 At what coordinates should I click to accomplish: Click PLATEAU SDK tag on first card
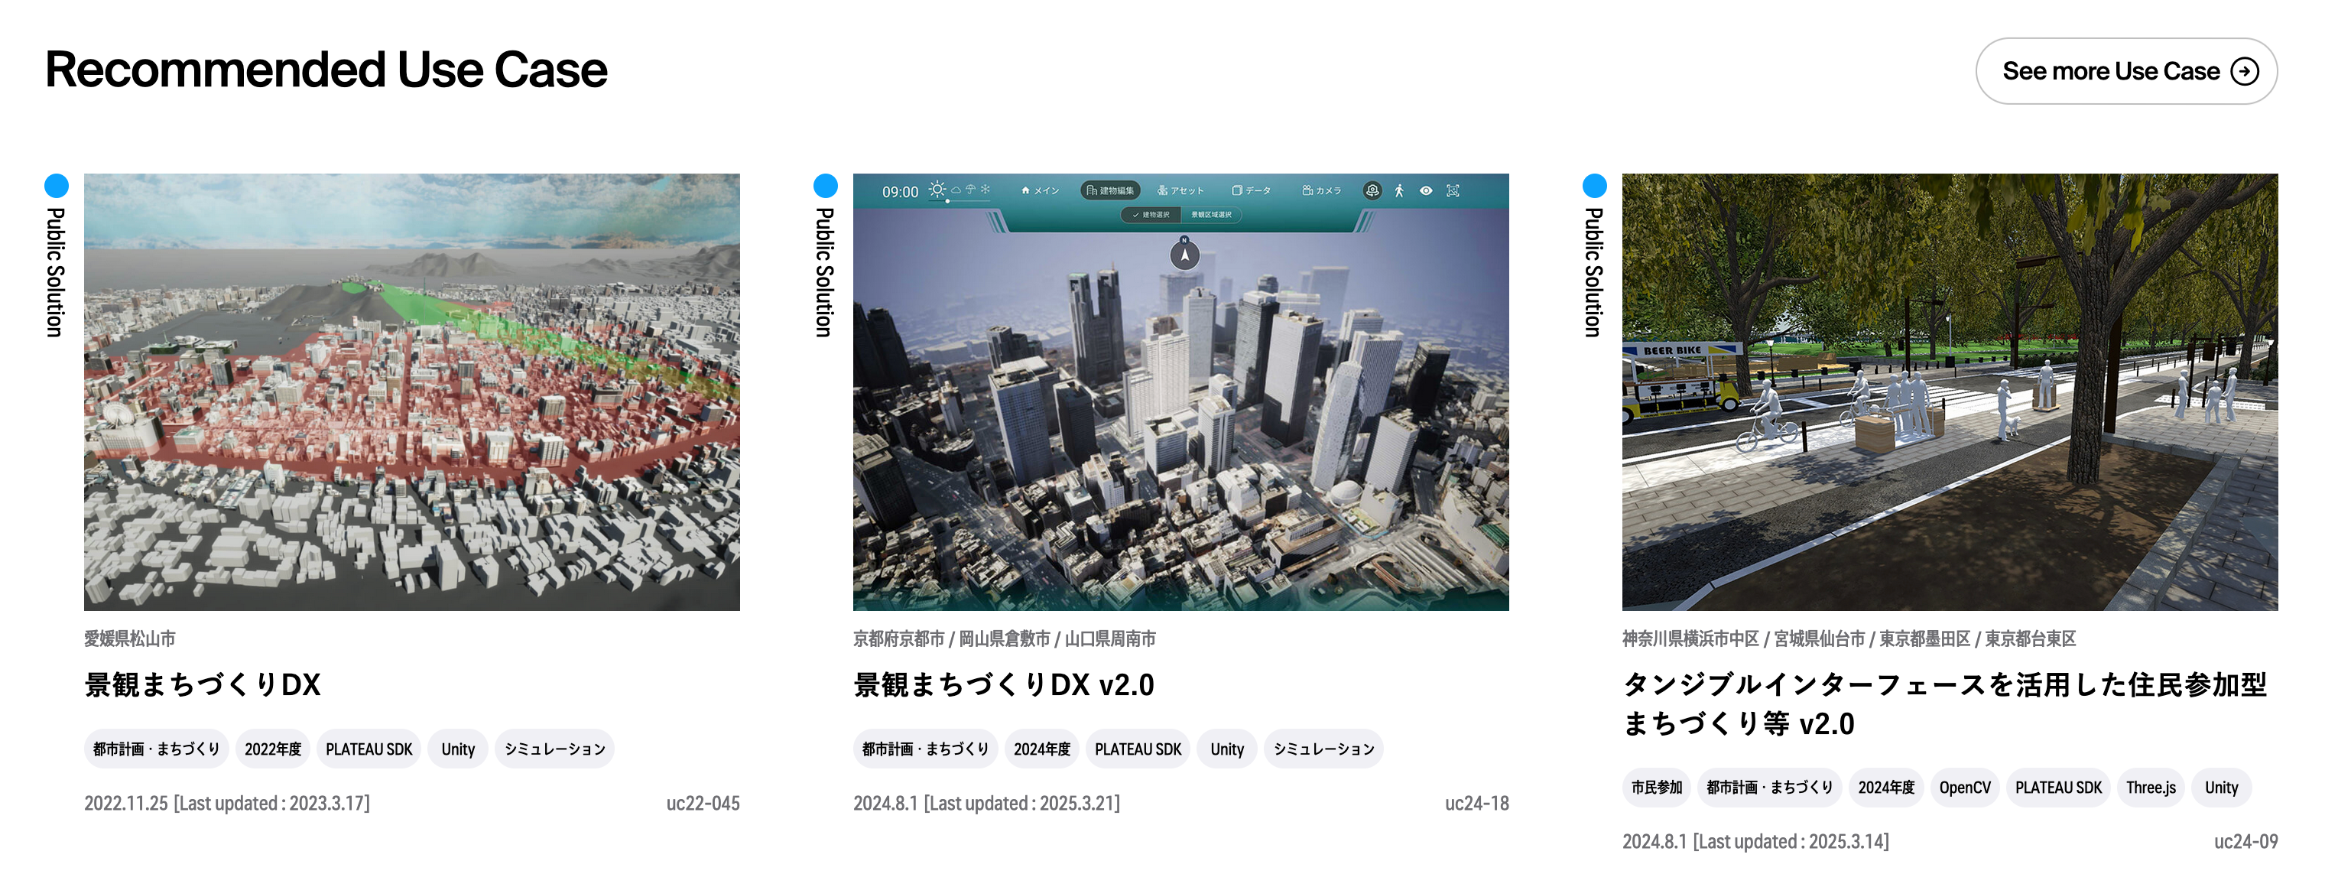point(368,749)
